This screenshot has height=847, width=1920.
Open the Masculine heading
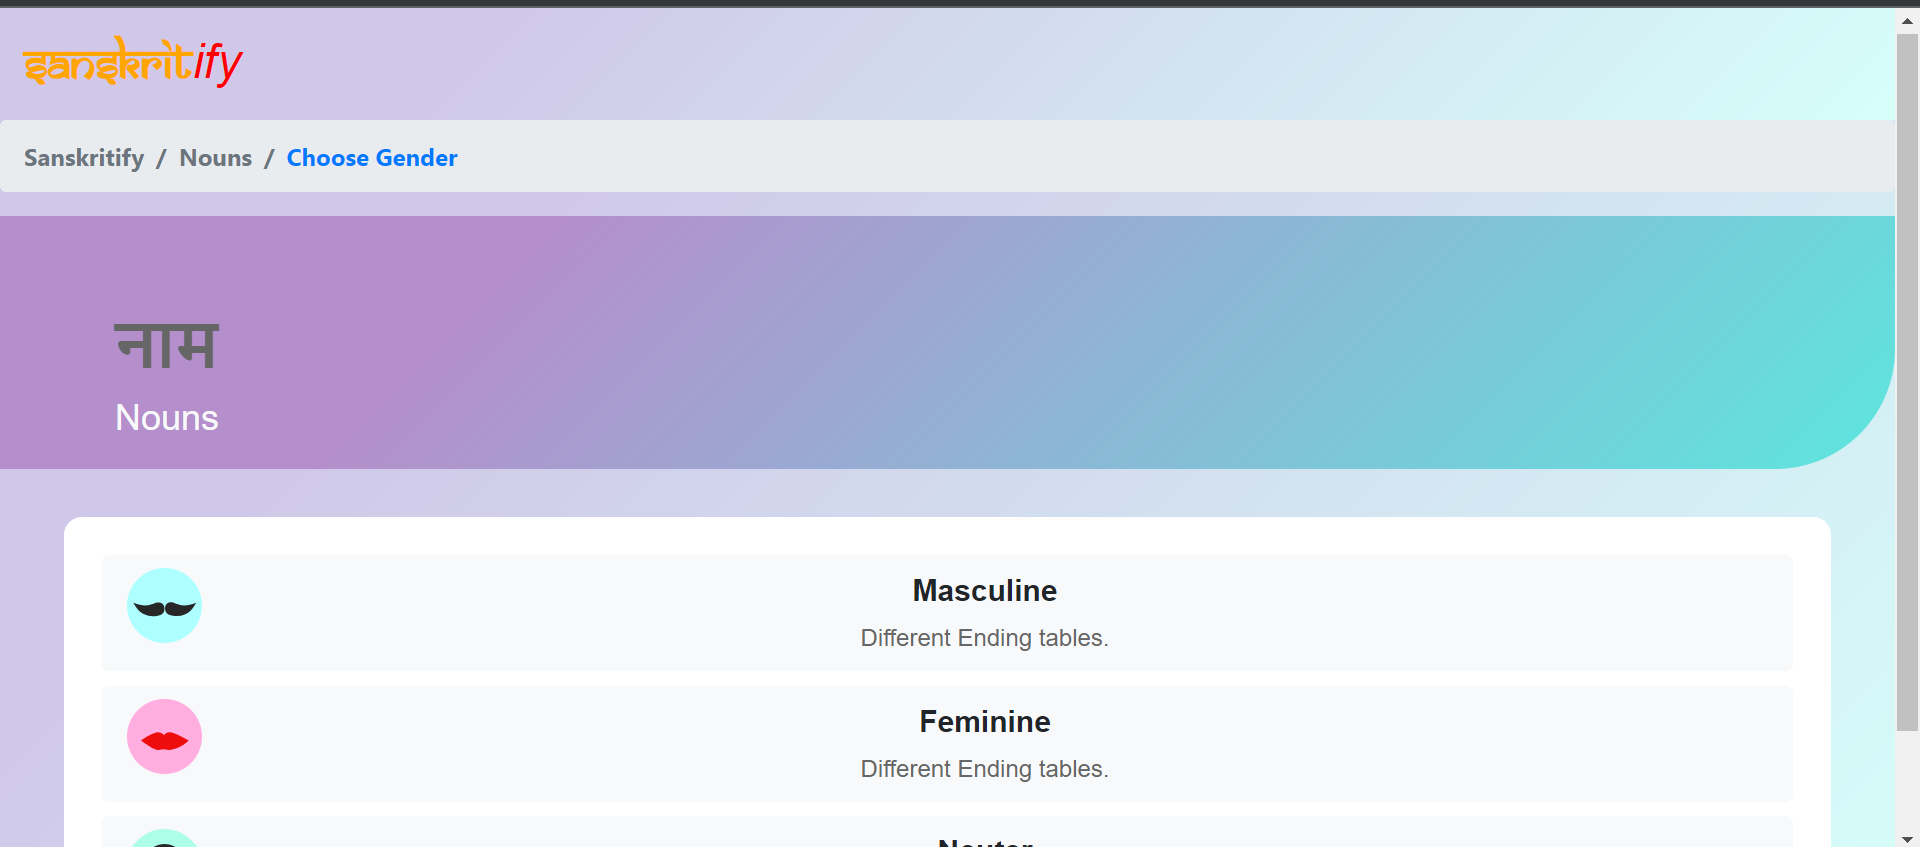coord(984,591)
